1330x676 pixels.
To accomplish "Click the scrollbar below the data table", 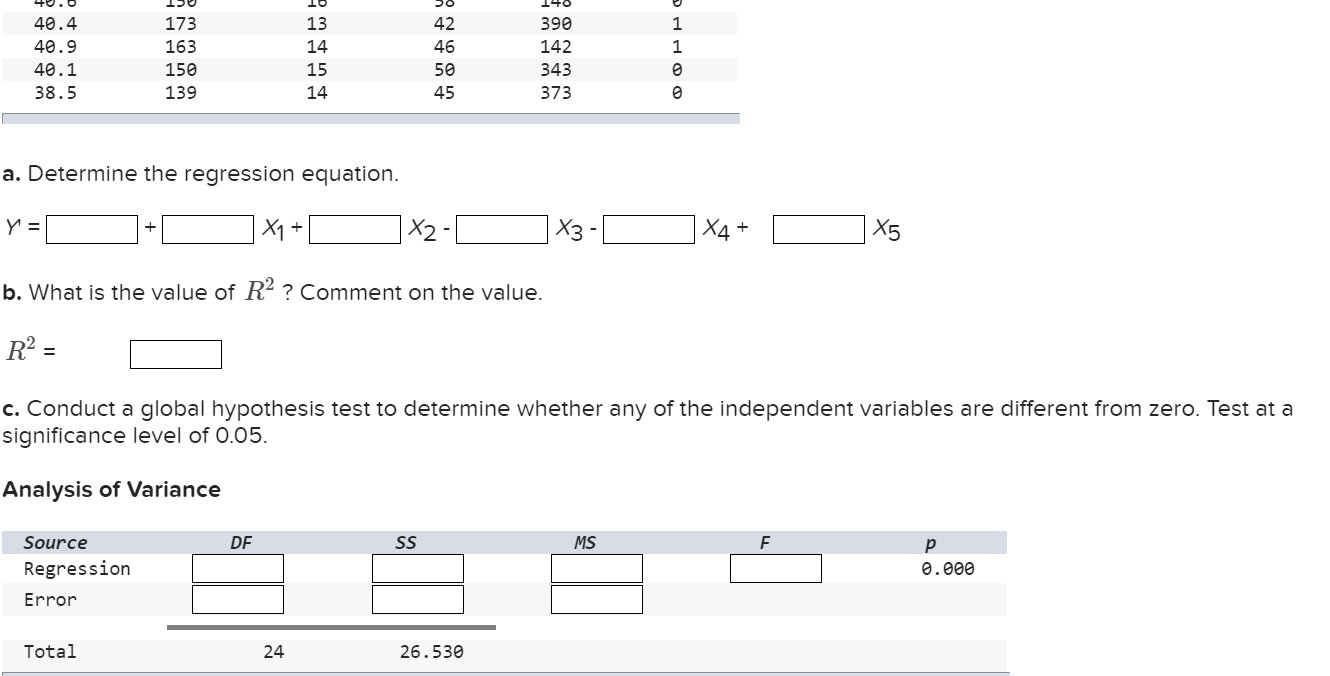I will click(370, 119).
